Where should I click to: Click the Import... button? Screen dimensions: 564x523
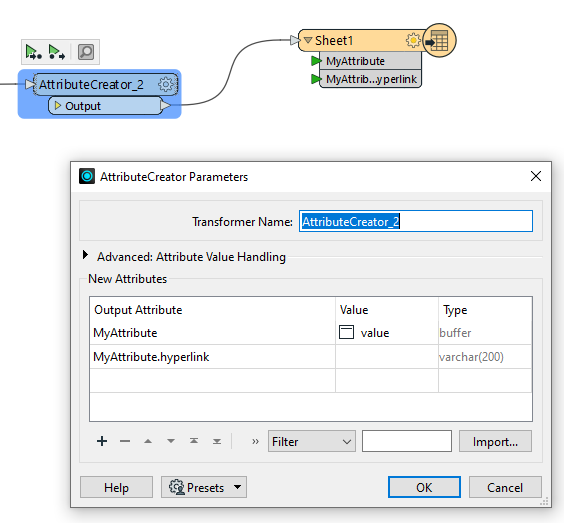(x=495, y=441)
